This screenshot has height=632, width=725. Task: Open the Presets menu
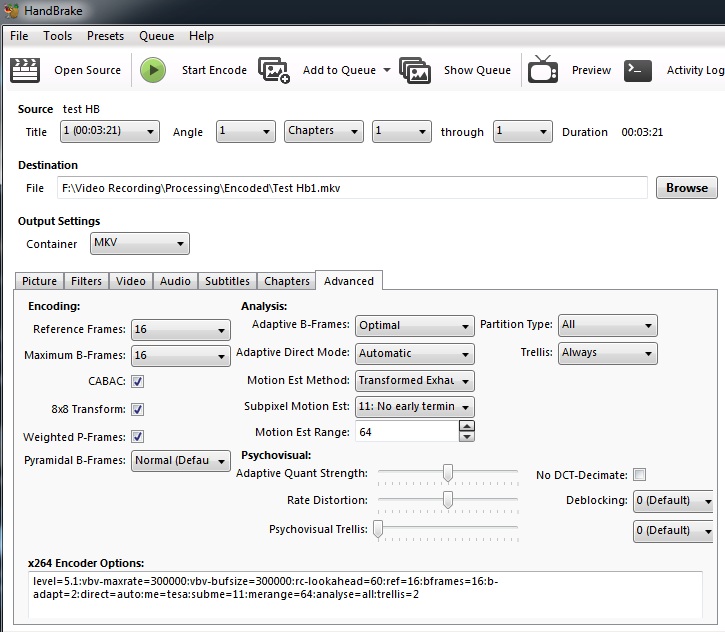pyautogui.click(x=105, y=36)
